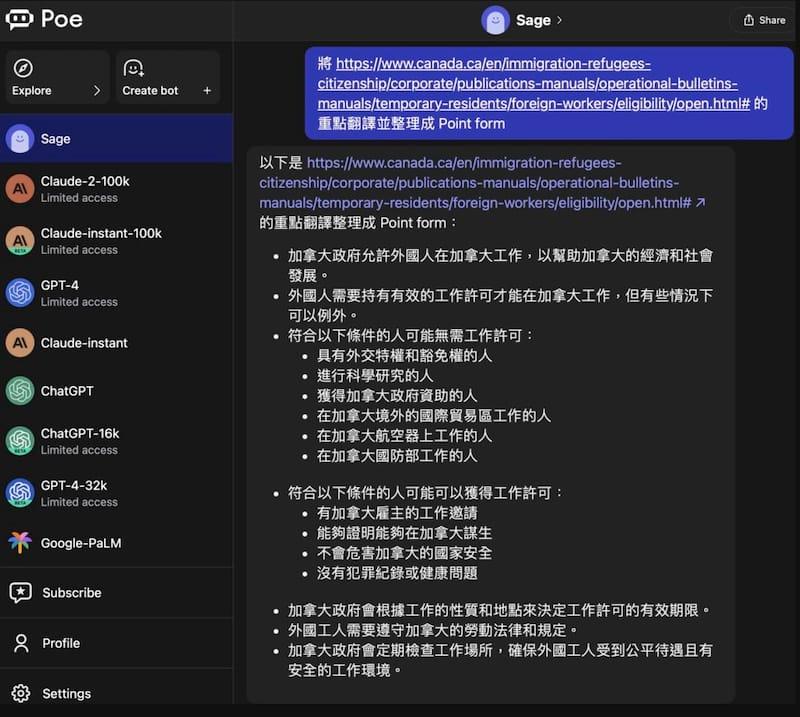Select the Sage chat entry label
The height and width of the screenshot is (717, 800).
(x=55, y=139)
